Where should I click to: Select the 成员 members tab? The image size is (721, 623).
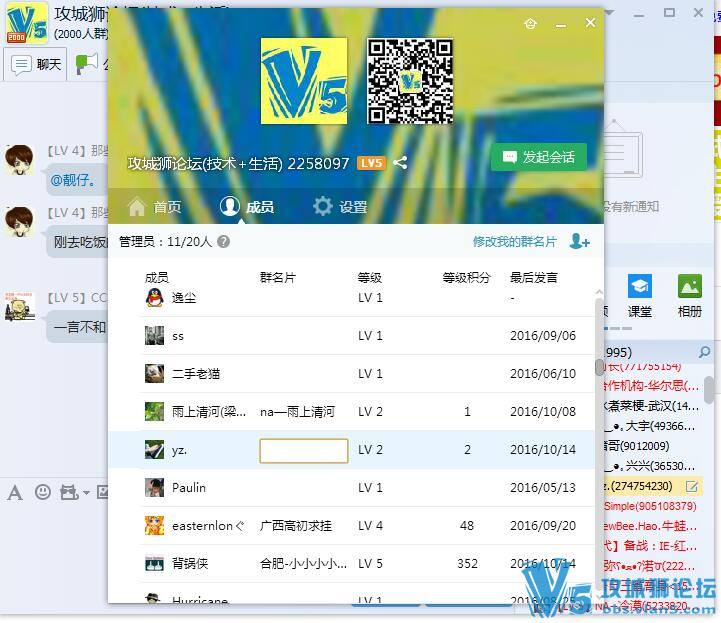coord(247,207)
